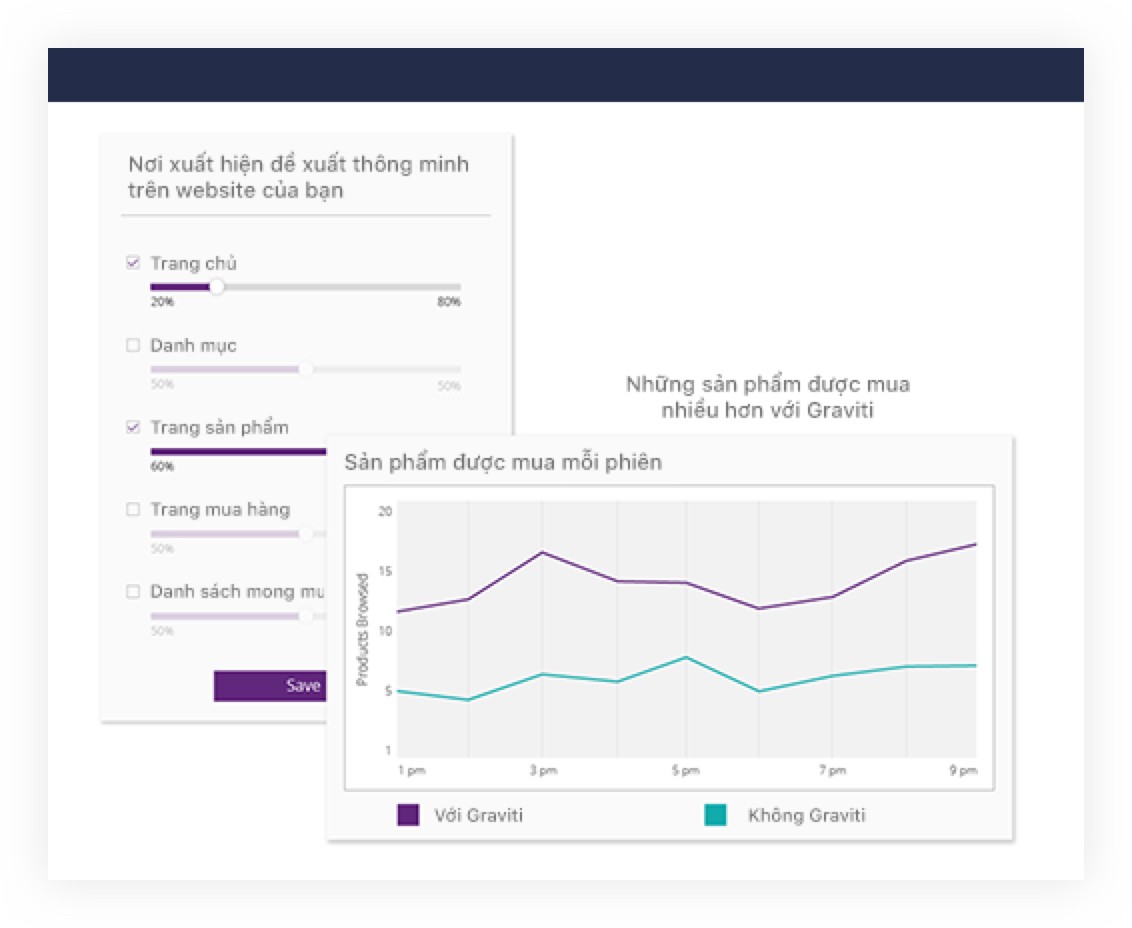This screenshot has height=928, width=1132.
Task: Click the 60% label under Trang sản phẩm
Action: click(x=162, y=467)
